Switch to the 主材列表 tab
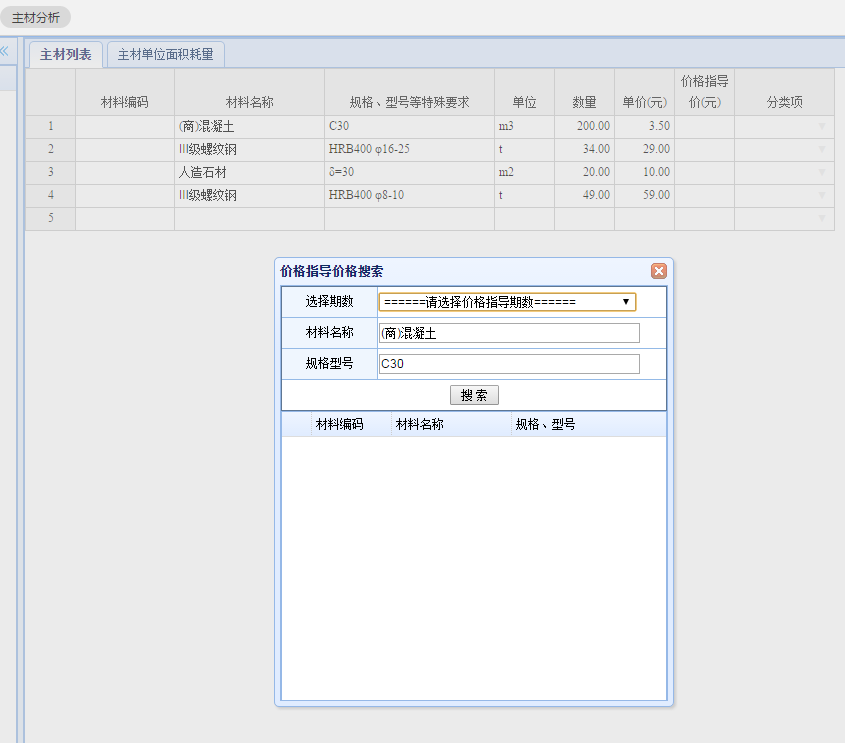 coord(66,55)
